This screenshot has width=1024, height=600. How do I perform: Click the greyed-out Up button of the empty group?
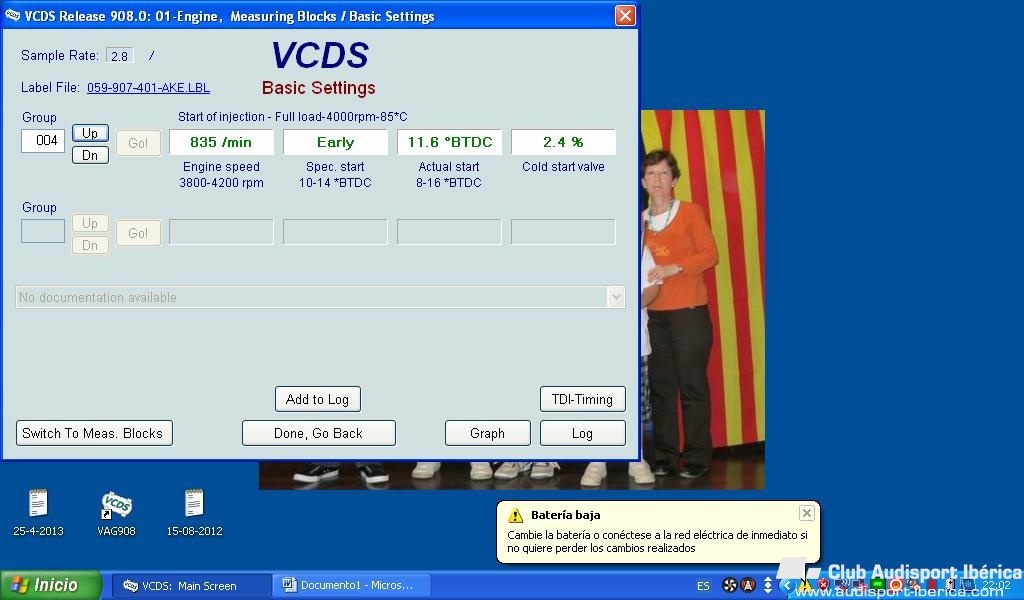(x=90, y=223)
